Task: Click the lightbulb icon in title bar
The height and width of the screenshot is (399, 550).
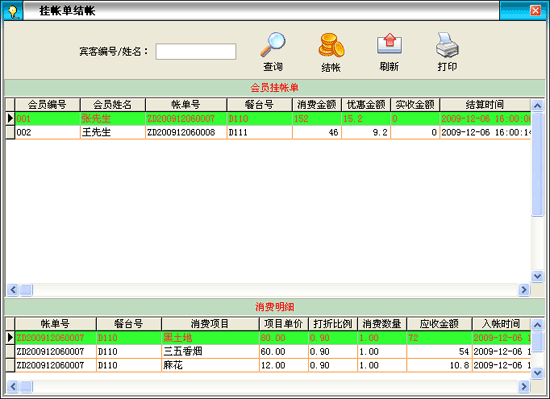Action: click(13, 12)
